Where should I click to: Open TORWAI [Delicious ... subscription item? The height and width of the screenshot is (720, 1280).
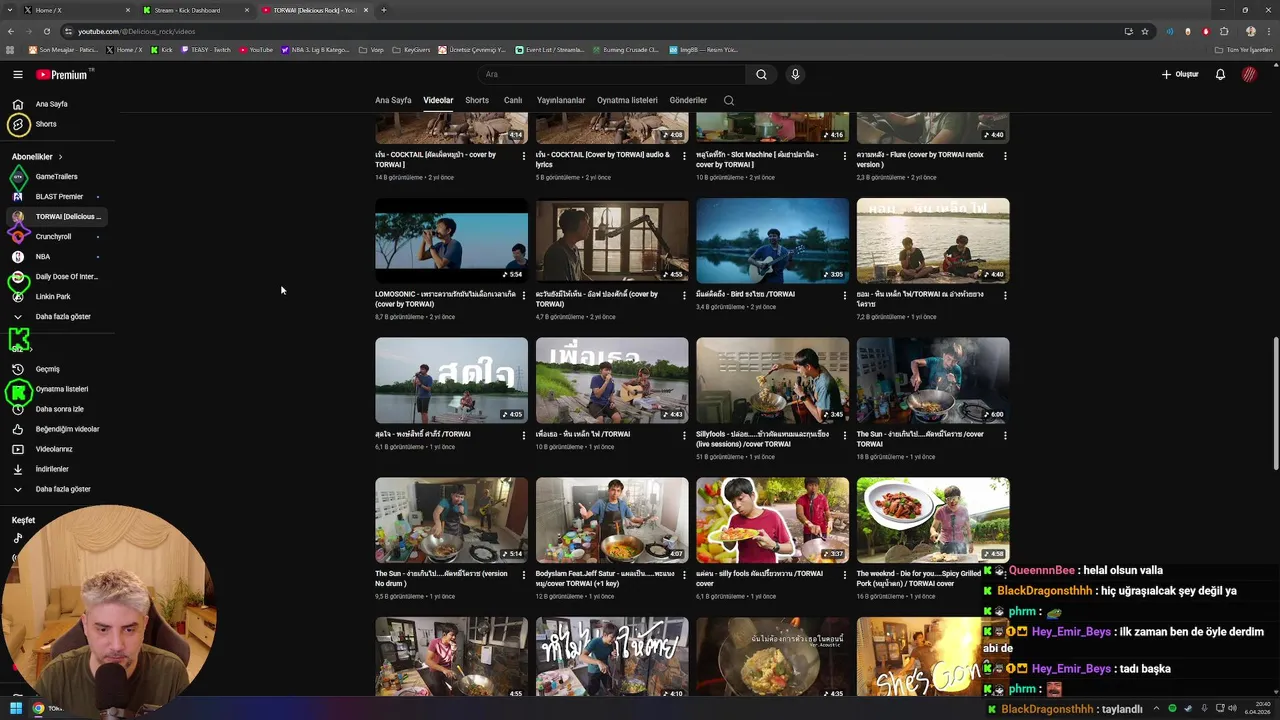(56, 216)
